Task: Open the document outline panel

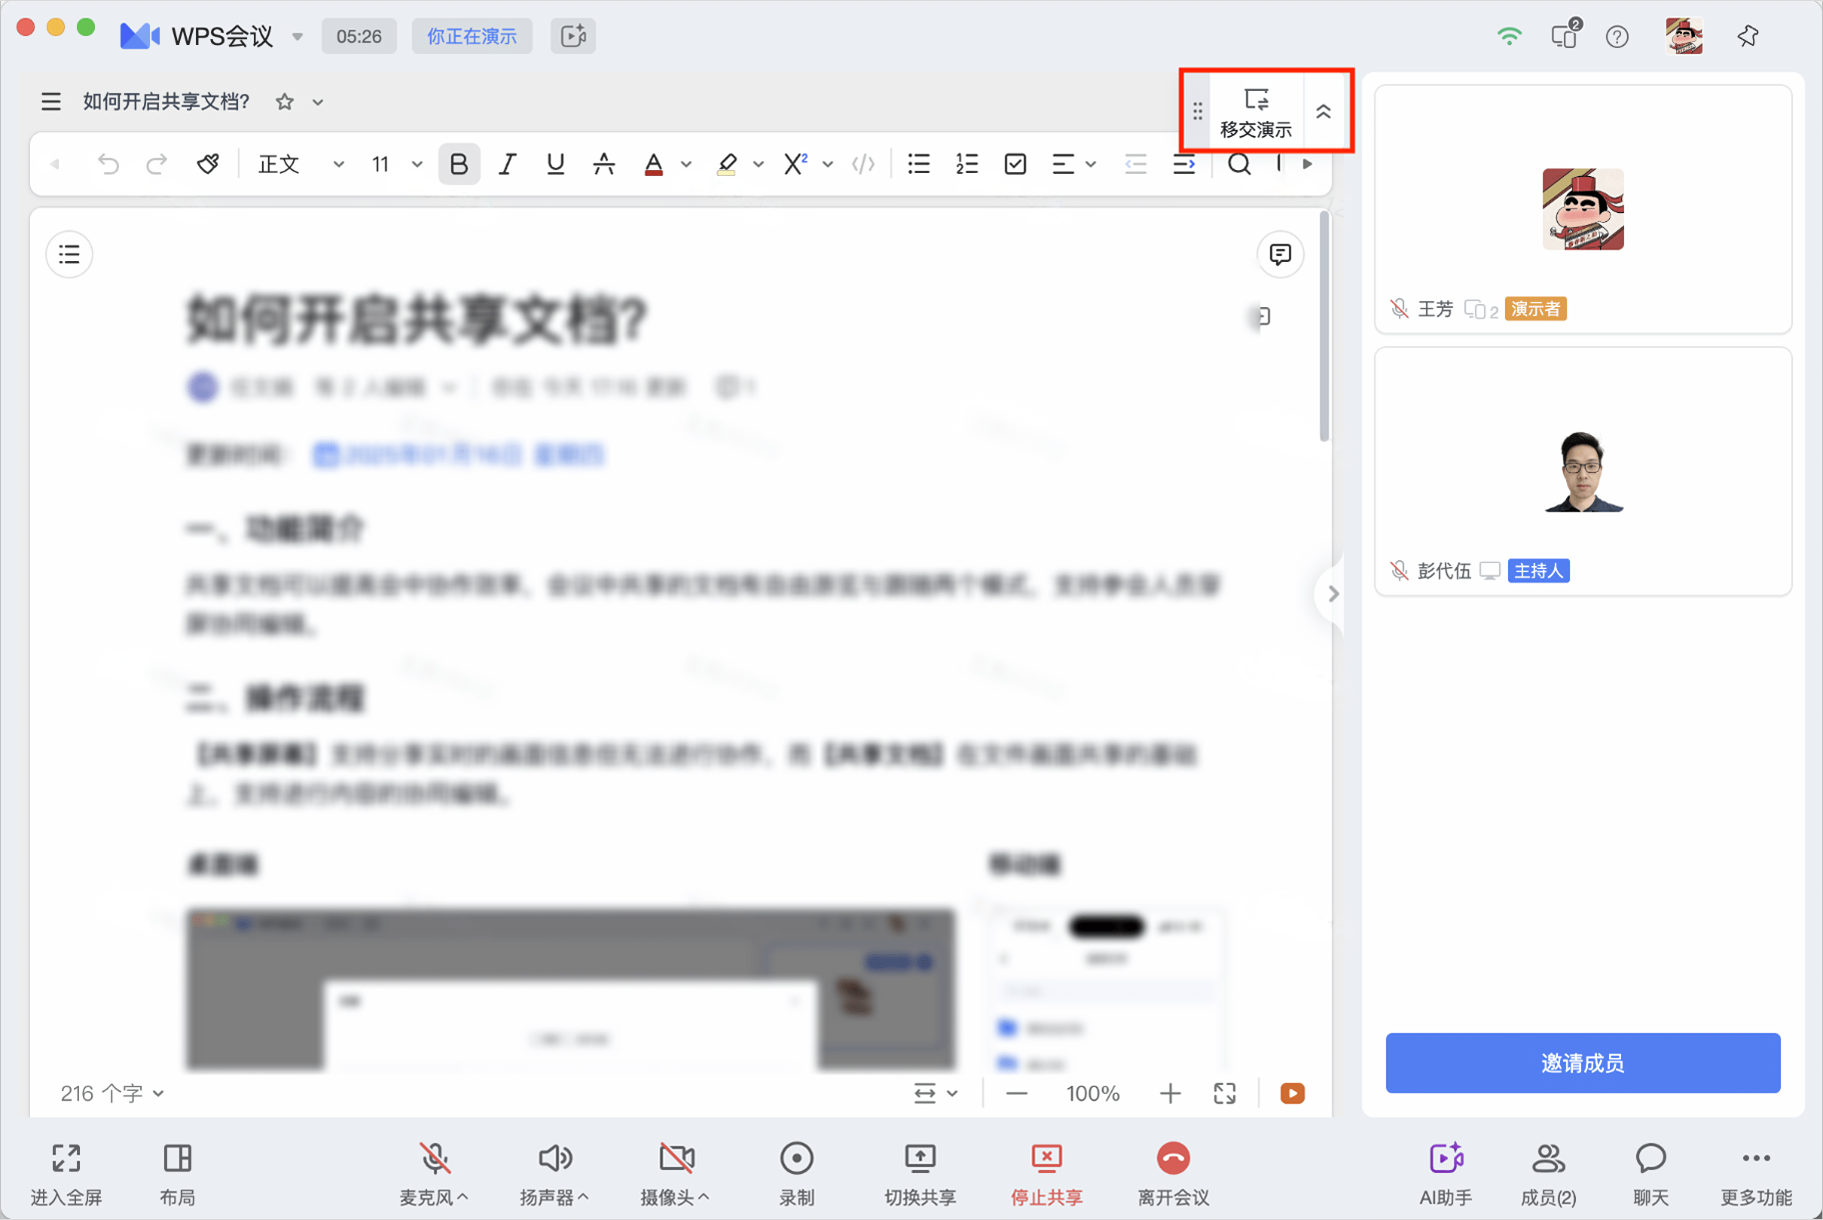Action: (x=69, y=254)
